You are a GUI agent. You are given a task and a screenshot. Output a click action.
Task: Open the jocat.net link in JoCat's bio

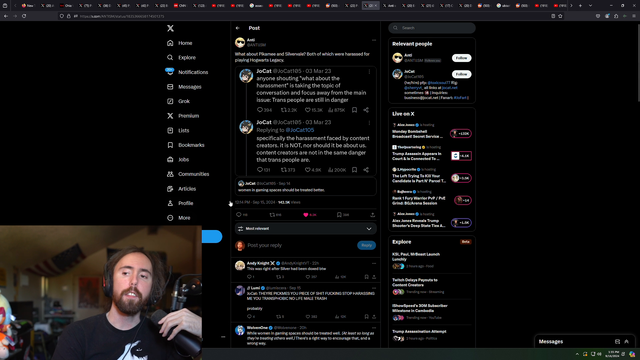point(449,88)
